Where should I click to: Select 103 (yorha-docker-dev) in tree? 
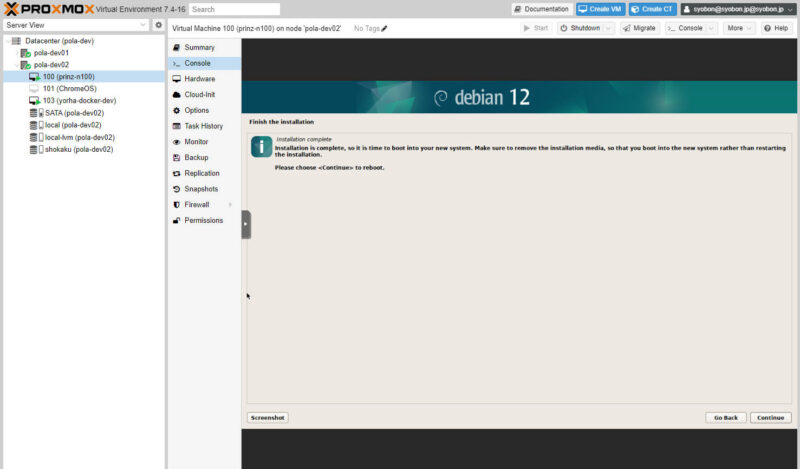point(84,101)
